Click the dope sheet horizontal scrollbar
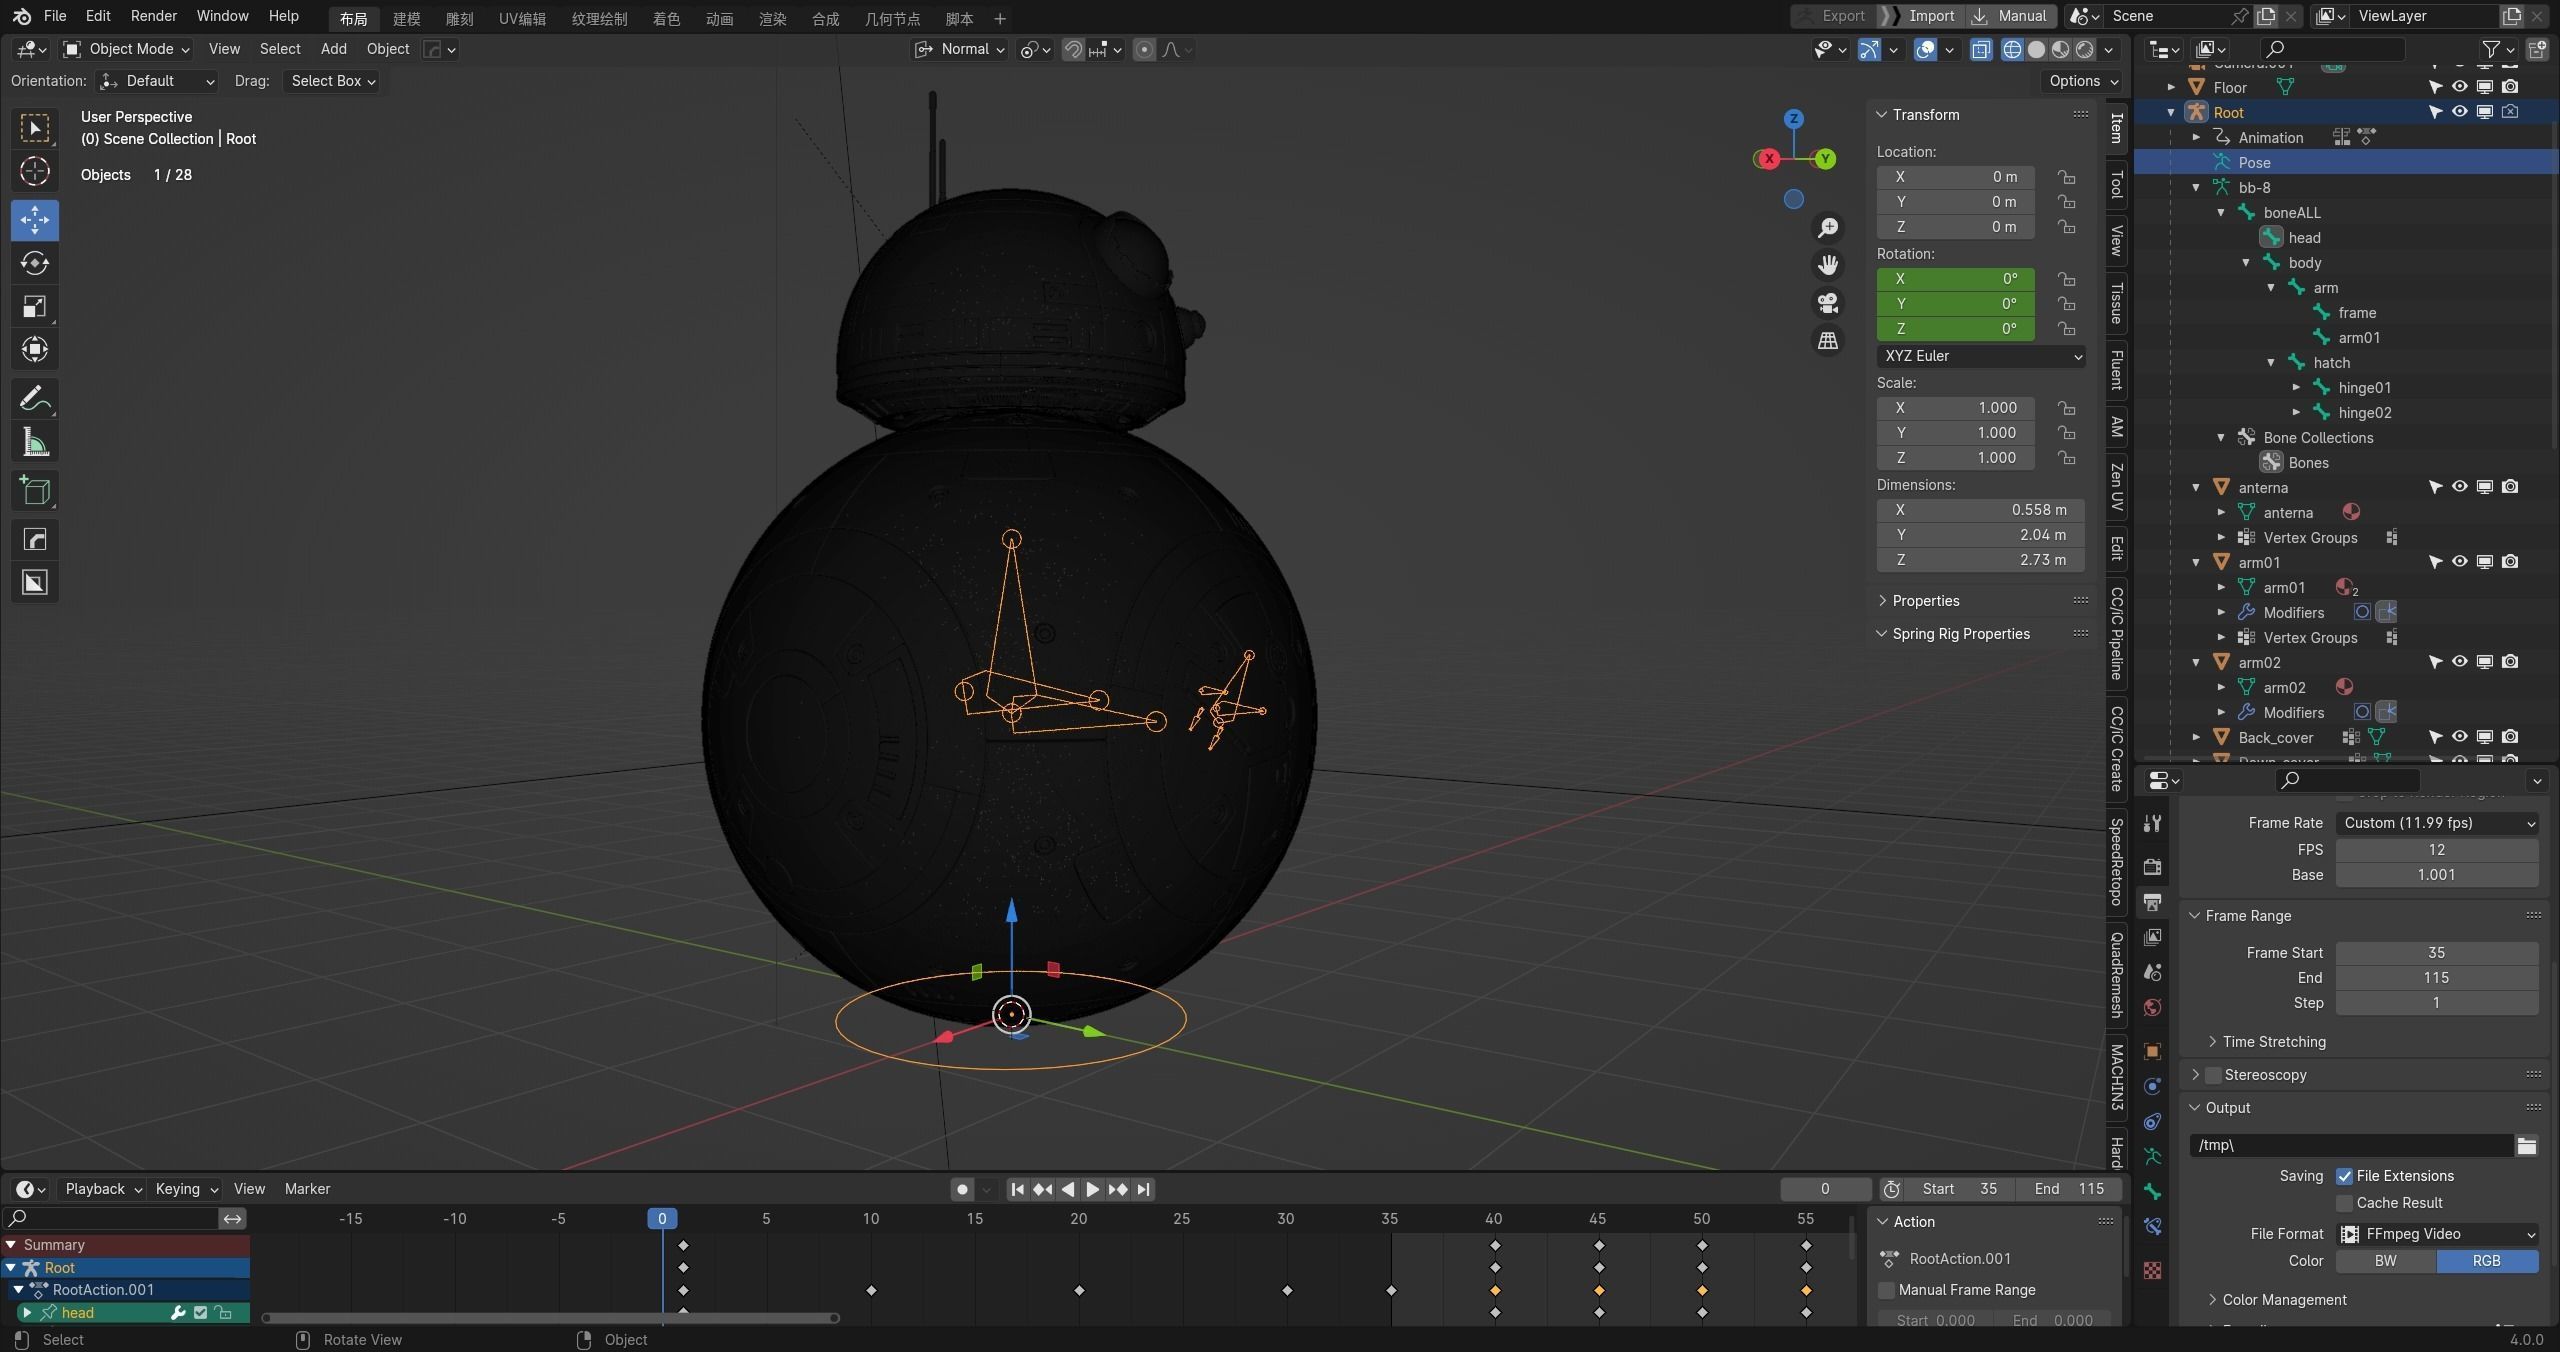Image resolution: width=2560 pixels, height=1352 pixels. tap(550, 1318)
